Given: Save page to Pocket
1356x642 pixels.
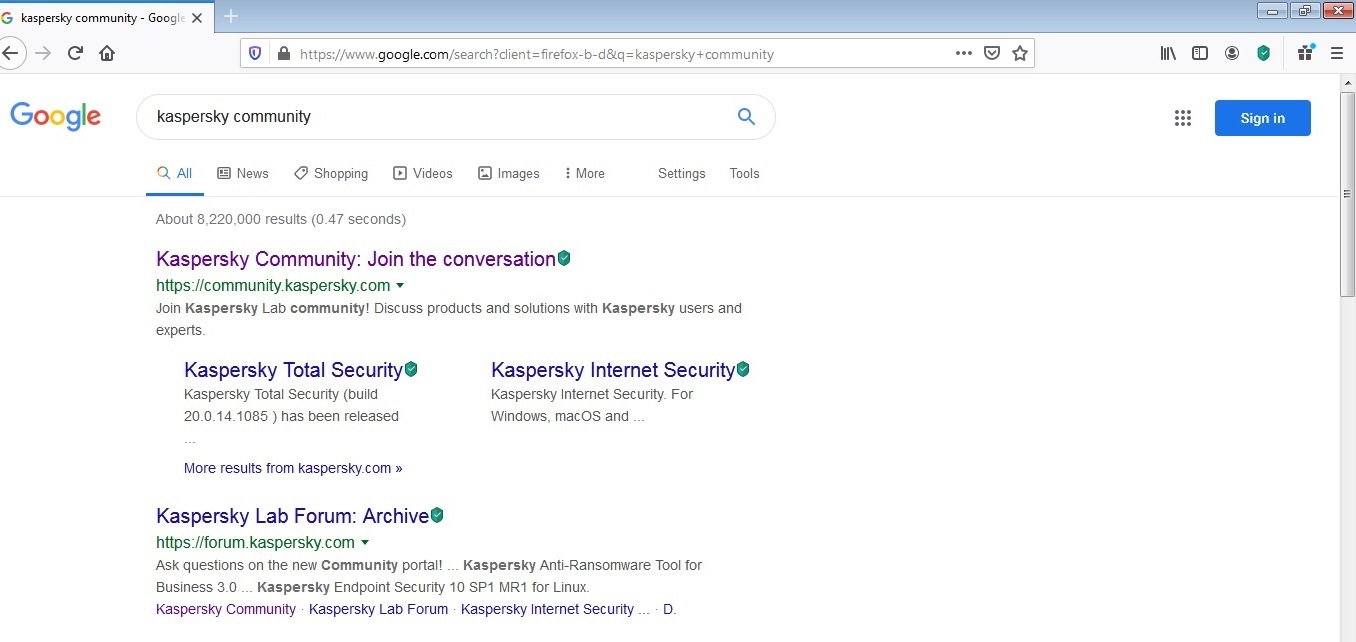Looking at the screenshot, I should (992, 54).
